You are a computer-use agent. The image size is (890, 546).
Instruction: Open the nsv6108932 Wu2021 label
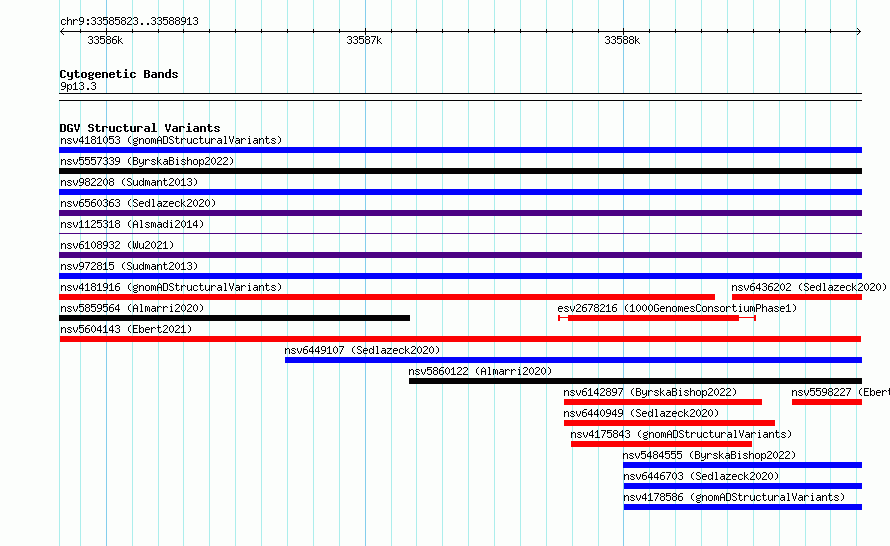(x=117, y=245)
